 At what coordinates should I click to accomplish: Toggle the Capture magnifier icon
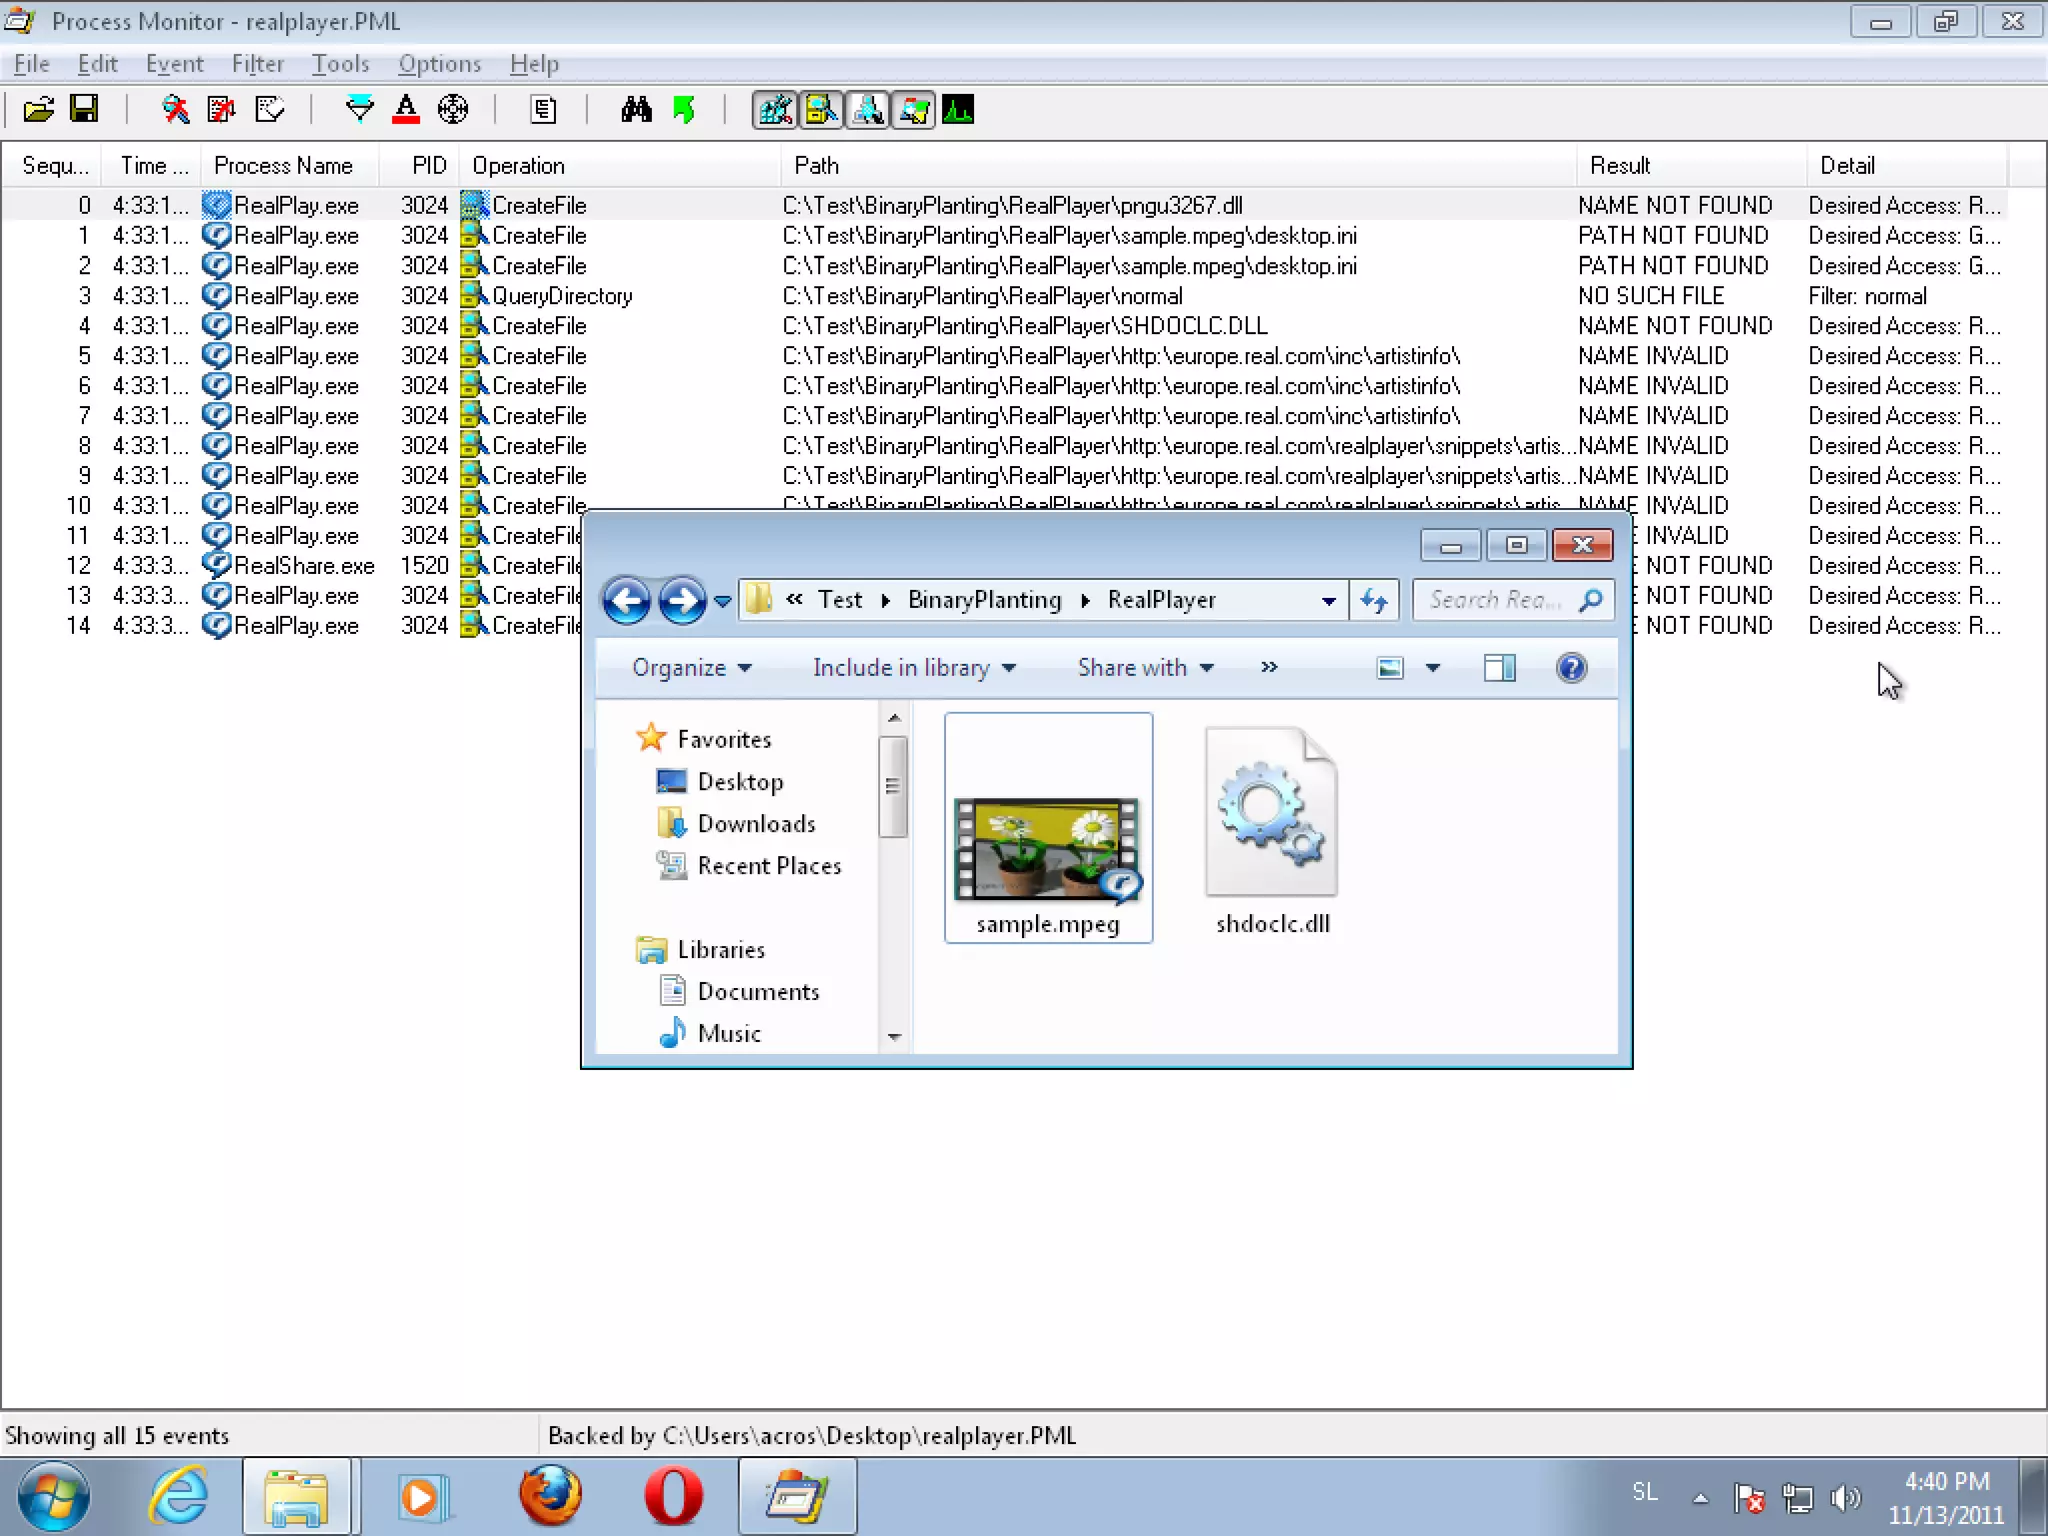tap(175, 109)
